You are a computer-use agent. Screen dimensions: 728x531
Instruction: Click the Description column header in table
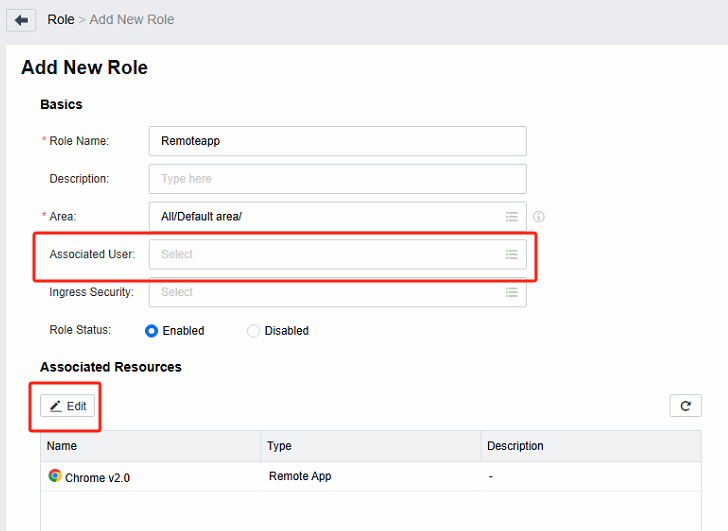click(515, 446)
